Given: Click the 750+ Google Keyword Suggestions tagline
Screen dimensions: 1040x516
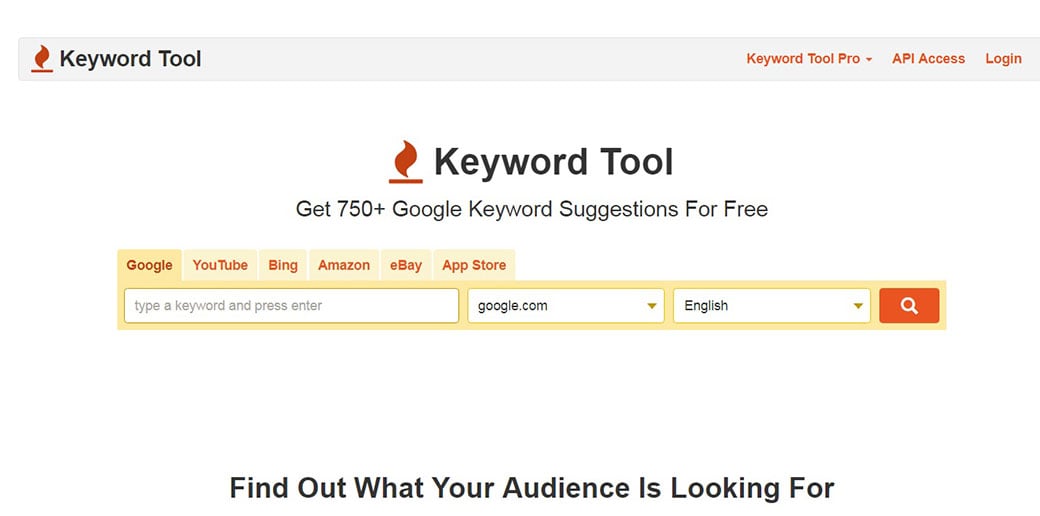Looking at the screenshot, I should [x=532, y=209].
